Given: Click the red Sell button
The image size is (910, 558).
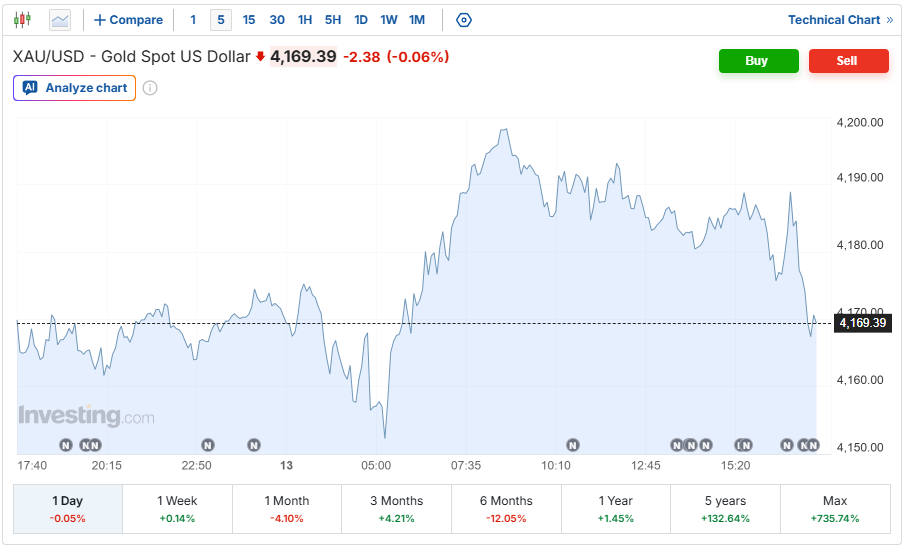Looking at the screenshot, I should tap(848, 61).
